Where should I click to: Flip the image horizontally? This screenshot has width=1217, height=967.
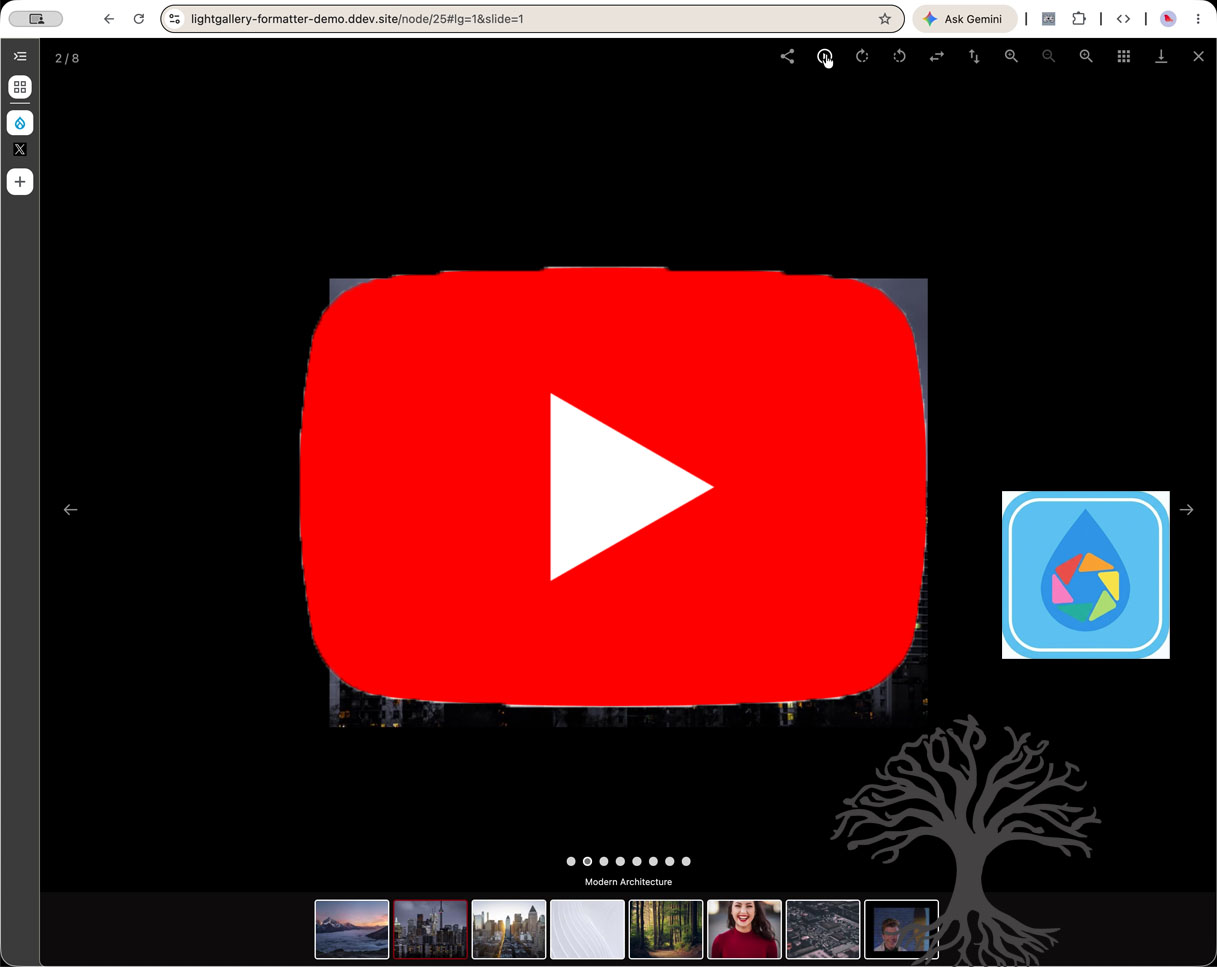[x=937, y=57]
